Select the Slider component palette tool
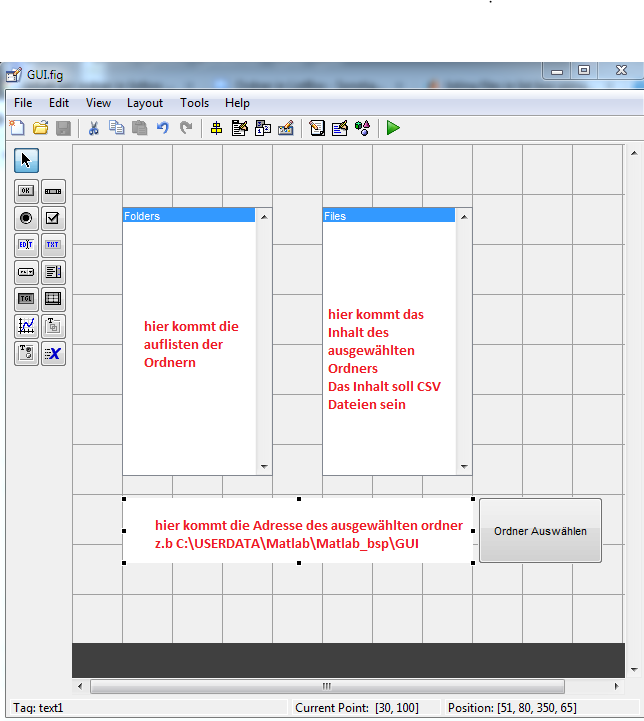 tap(53, 190)
